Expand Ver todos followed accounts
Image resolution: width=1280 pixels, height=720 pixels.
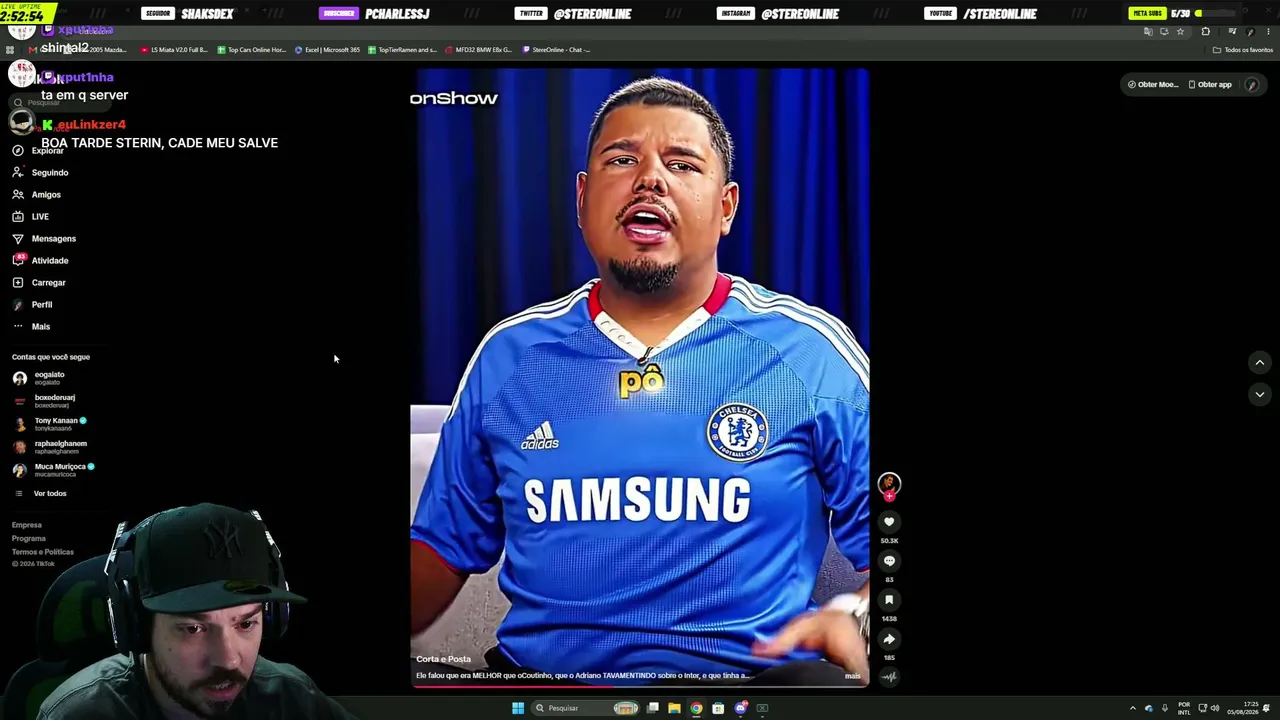pyautogui.click(x=40, y=493)
